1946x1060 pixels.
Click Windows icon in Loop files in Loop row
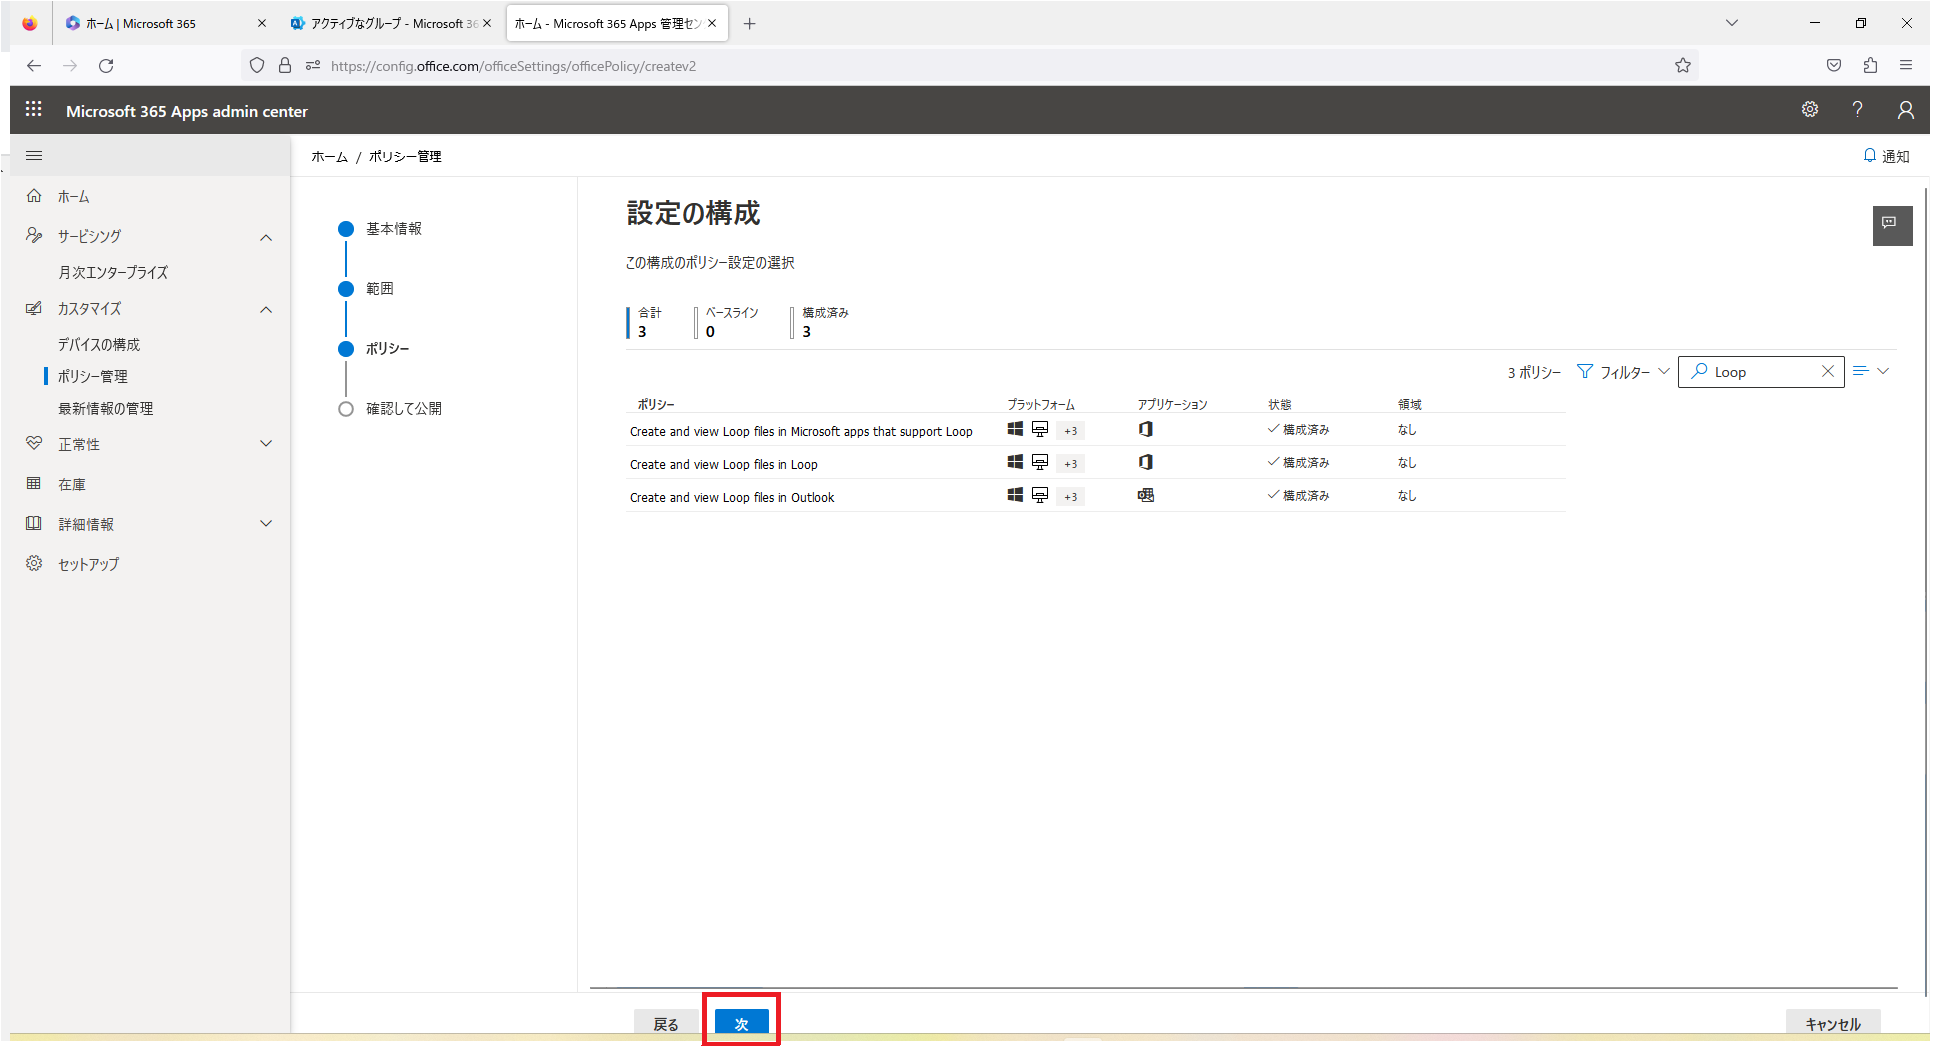pyautogui.click(x=1015, y=462)
